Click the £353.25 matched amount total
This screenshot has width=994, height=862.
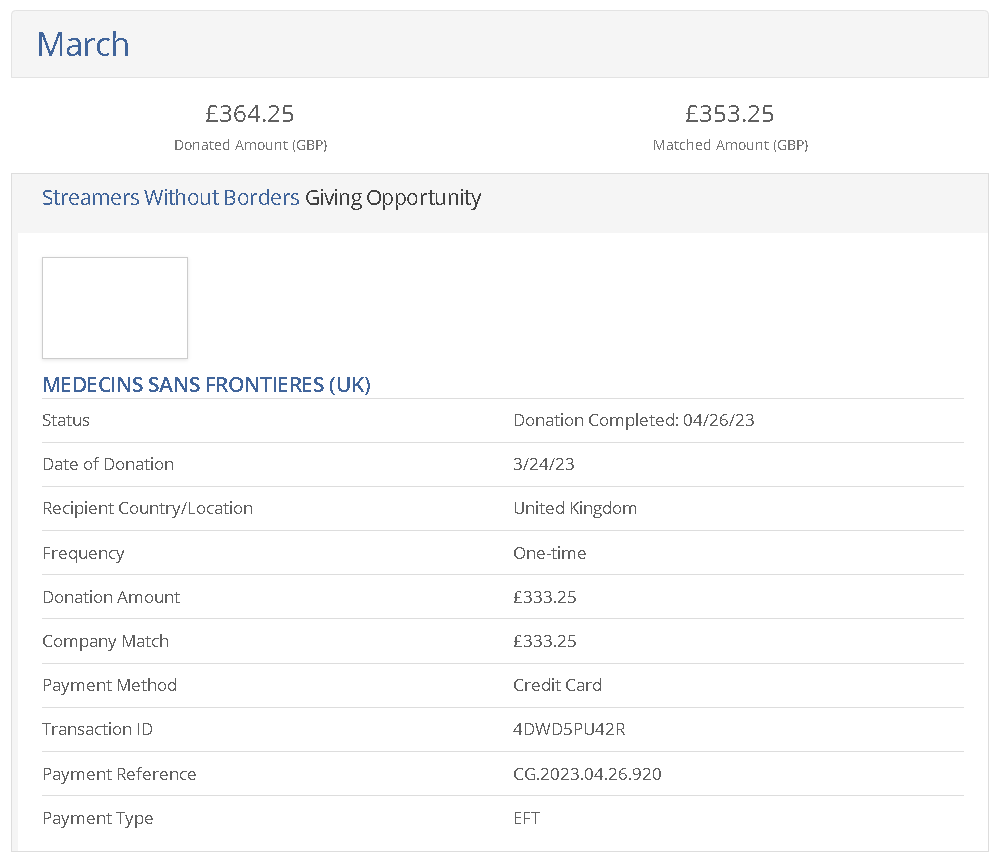click(x=730, y=114)
